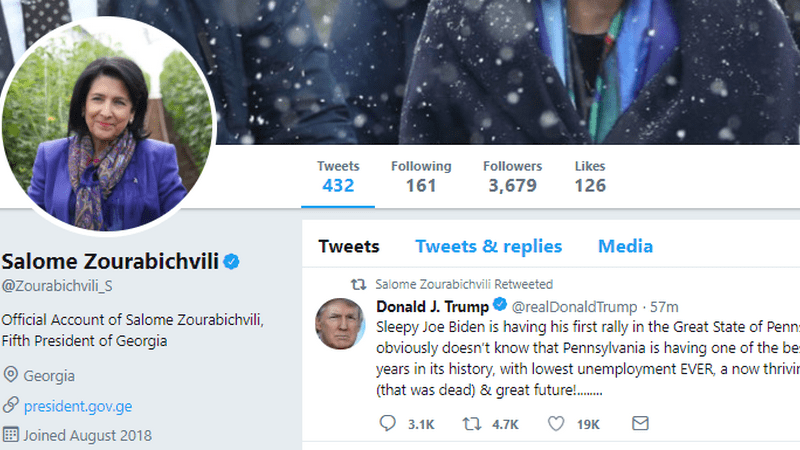Viewport: 800px width, 450px height.
Task: Click the envelope direct message icon
Action: click(x=640, y=424)
